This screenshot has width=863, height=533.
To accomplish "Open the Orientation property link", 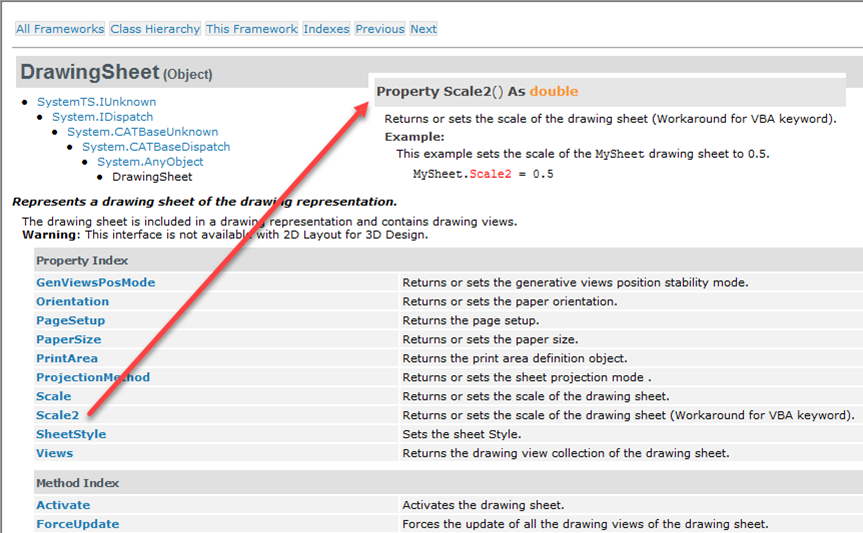I will pos(73,301).
